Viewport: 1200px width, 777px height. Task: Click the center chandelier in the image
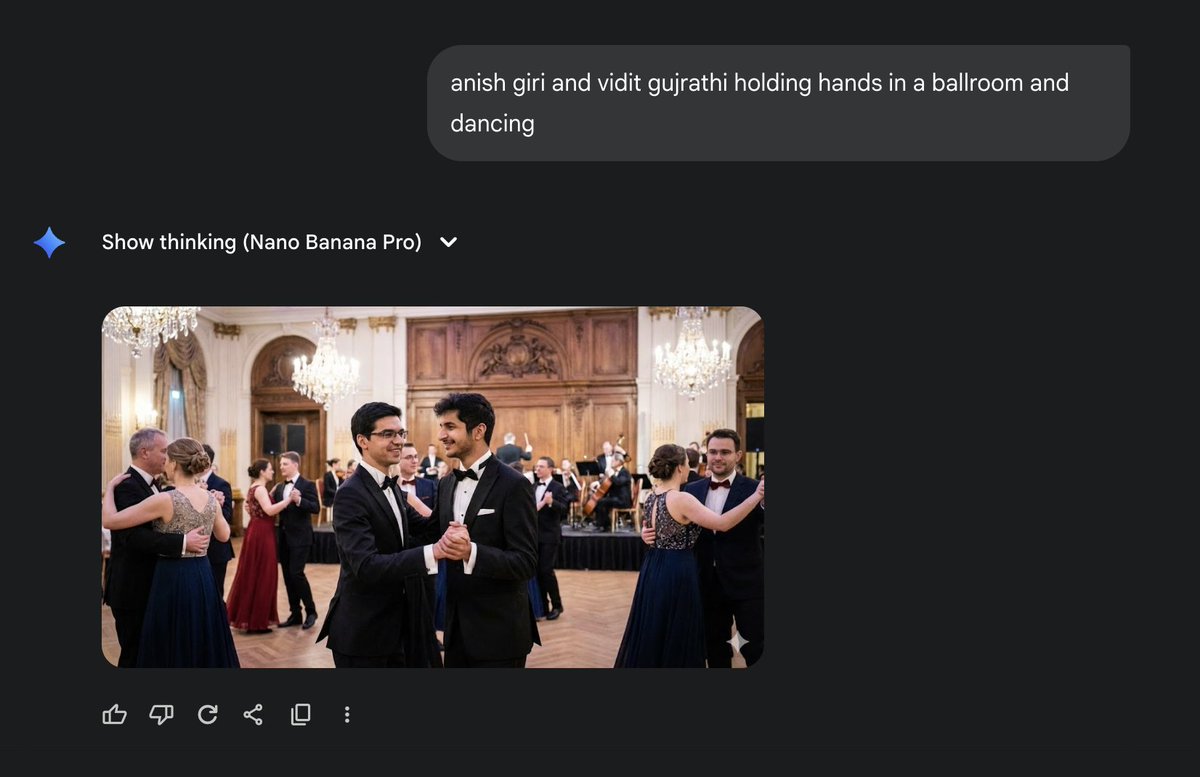[x=325, y=370]
